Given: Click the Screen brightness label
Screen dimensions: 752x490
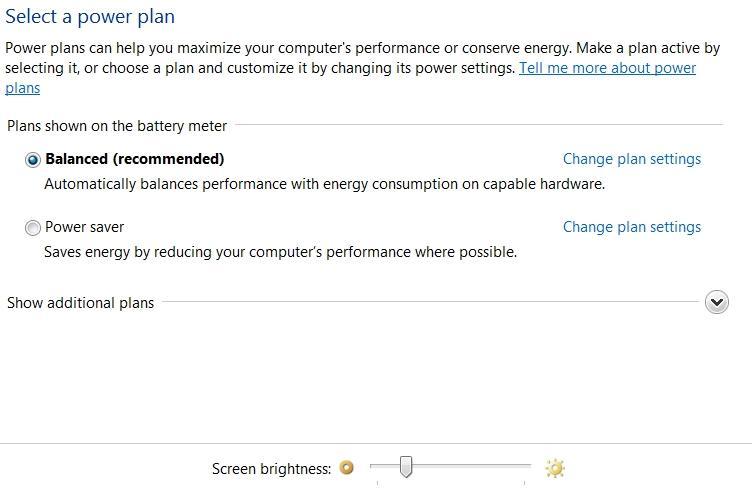Looking at the screenshot, I should click(x=271, y=469).
